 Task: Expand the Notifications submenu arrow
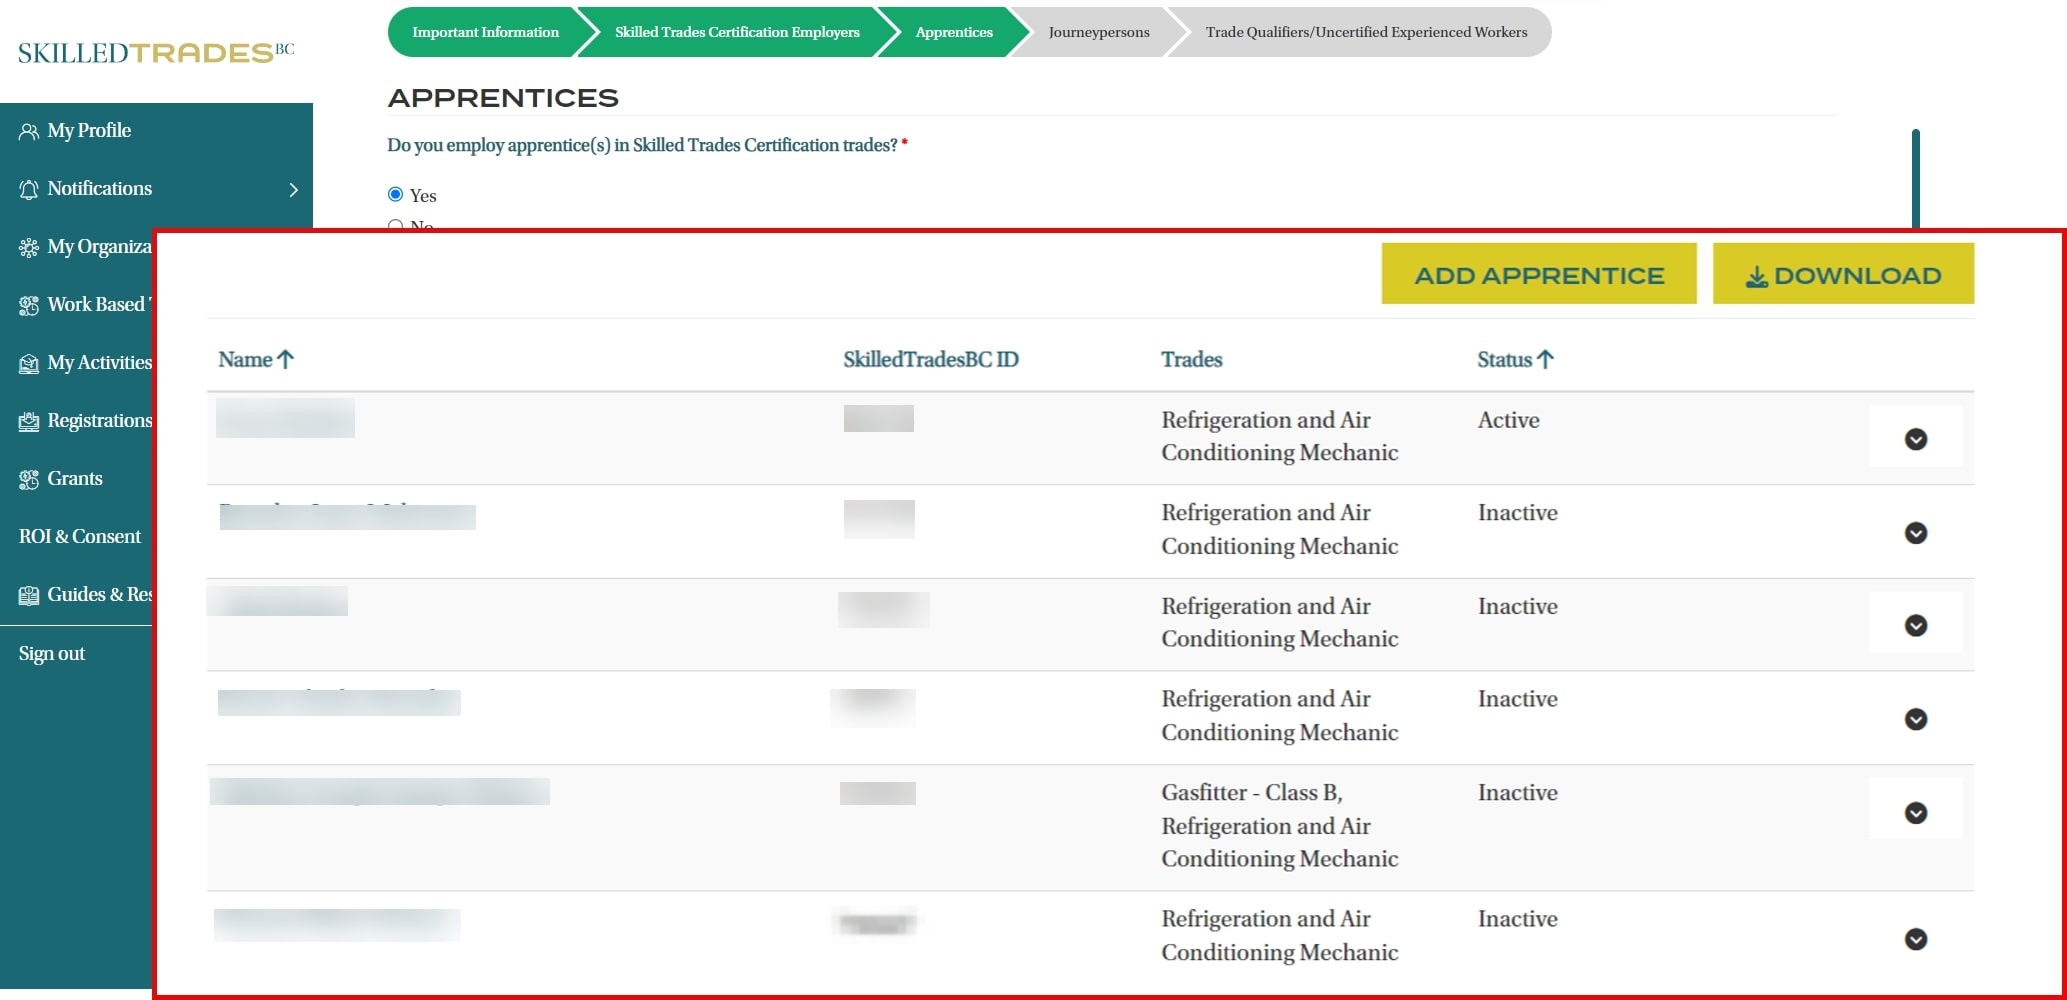point(293,190)
